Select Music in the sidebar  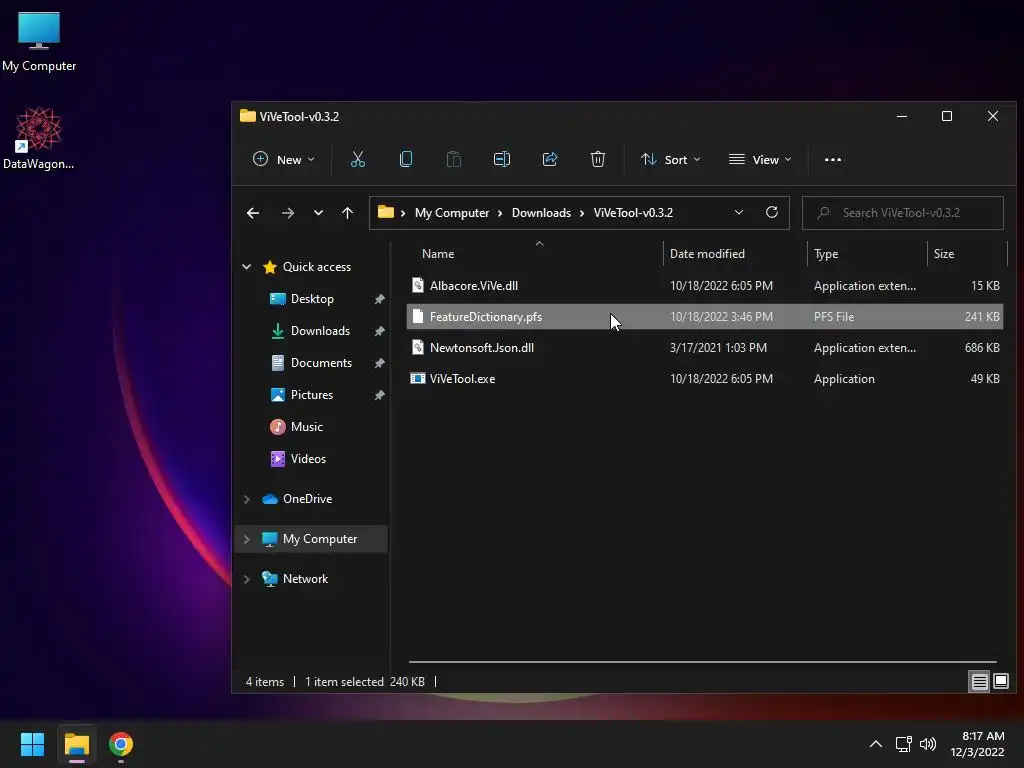[306, 427]
